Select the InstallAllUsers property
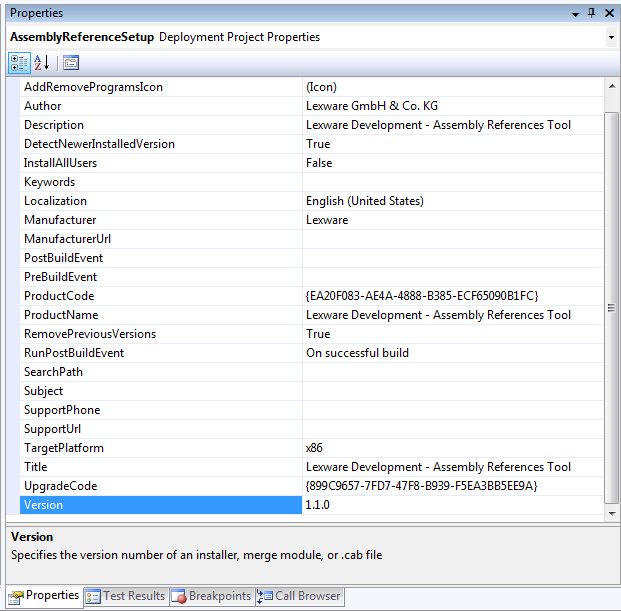 point(161,163)
